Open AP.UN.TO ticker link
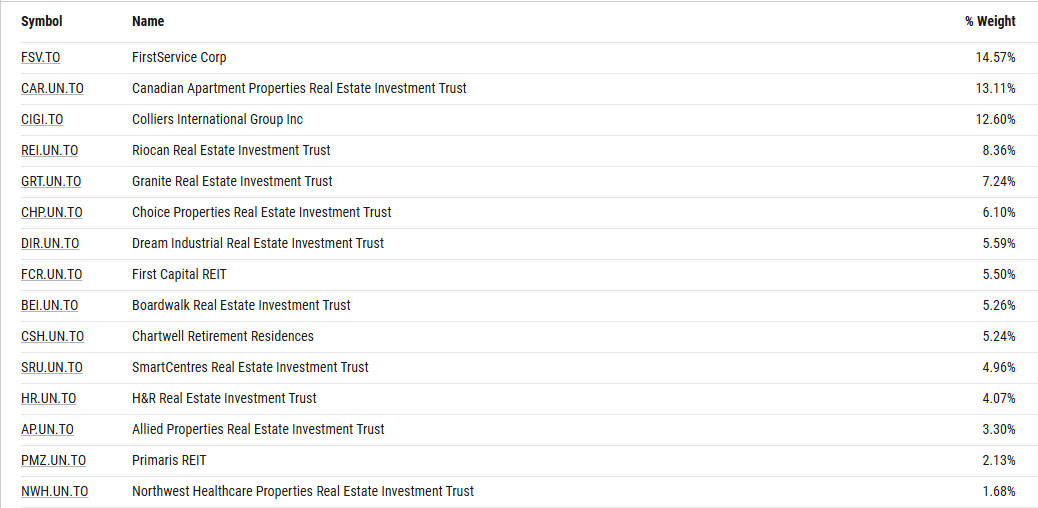1038x508 pixels. click(47, 430)
